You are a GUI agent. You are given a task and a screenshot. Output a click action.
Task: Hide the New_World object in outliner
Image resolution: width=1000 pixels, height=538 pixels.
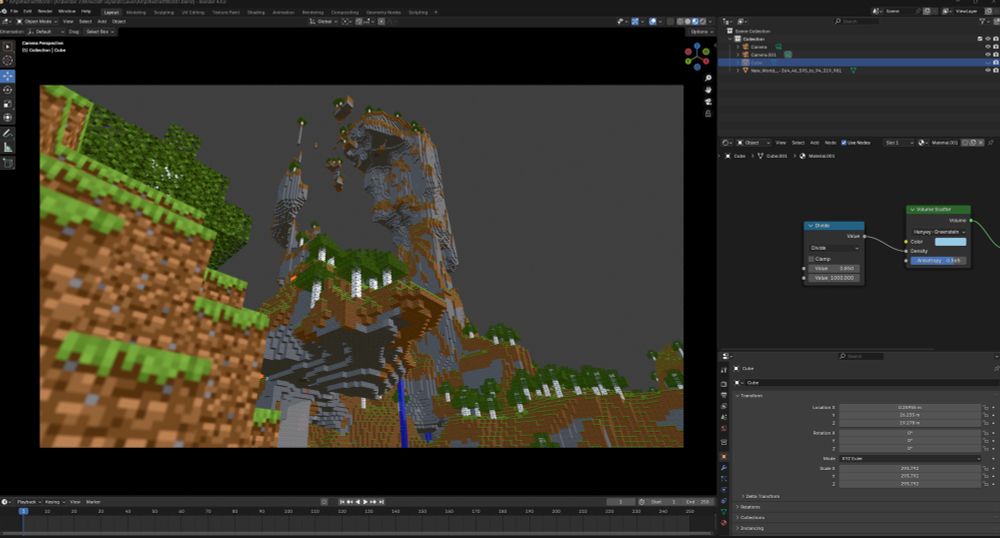pyautogui.click(x=988, y=70)
